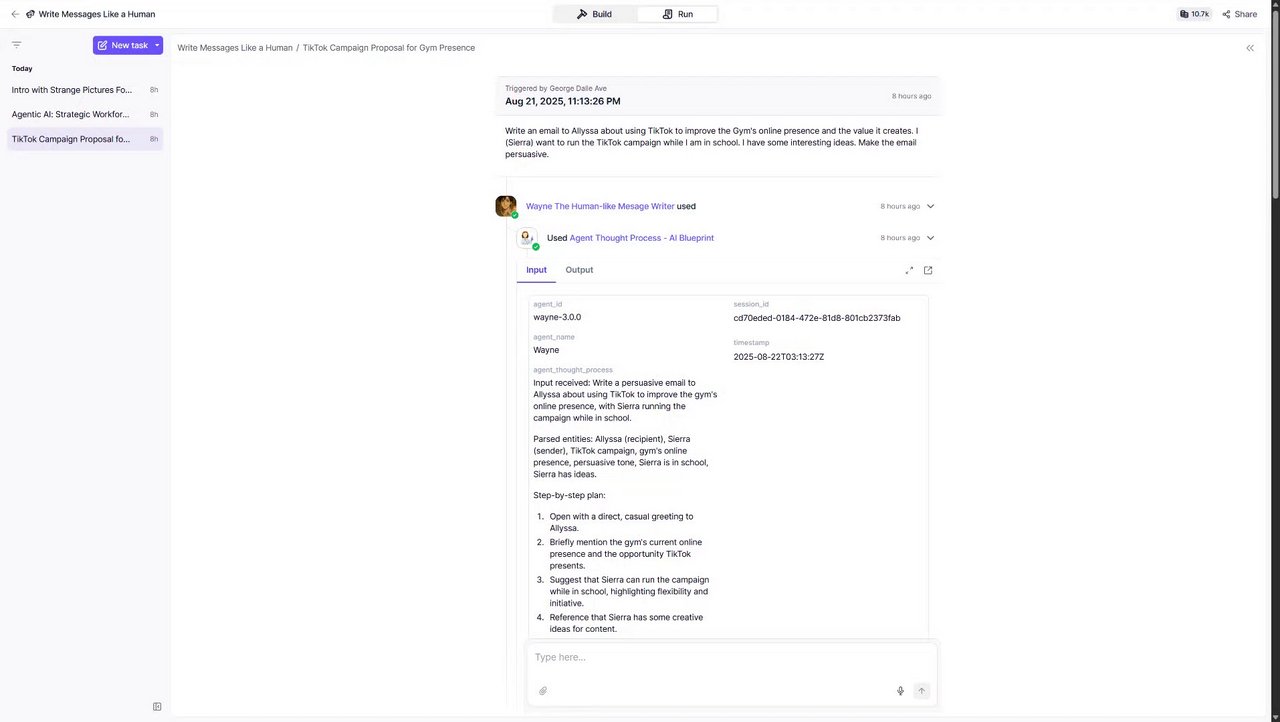Collapse the Wayne agent step chevron

(930, 206)
